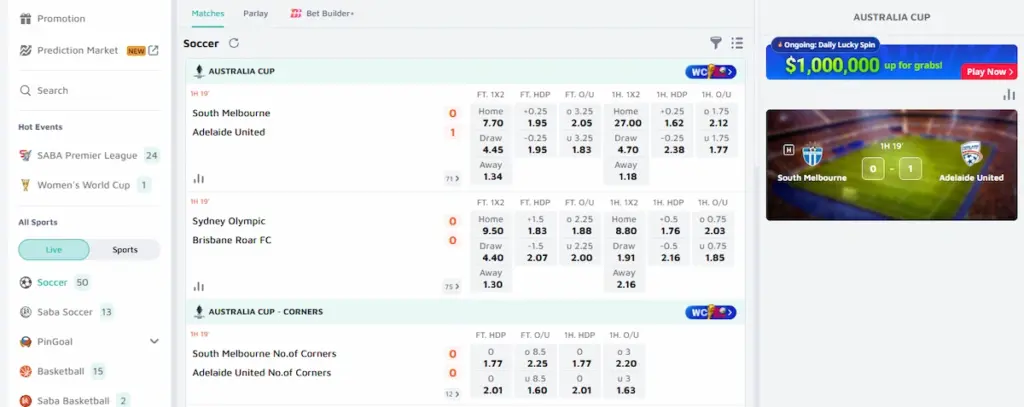Click Australia Cup - Corners trophy icon
1024x407 pixels.
199,312
